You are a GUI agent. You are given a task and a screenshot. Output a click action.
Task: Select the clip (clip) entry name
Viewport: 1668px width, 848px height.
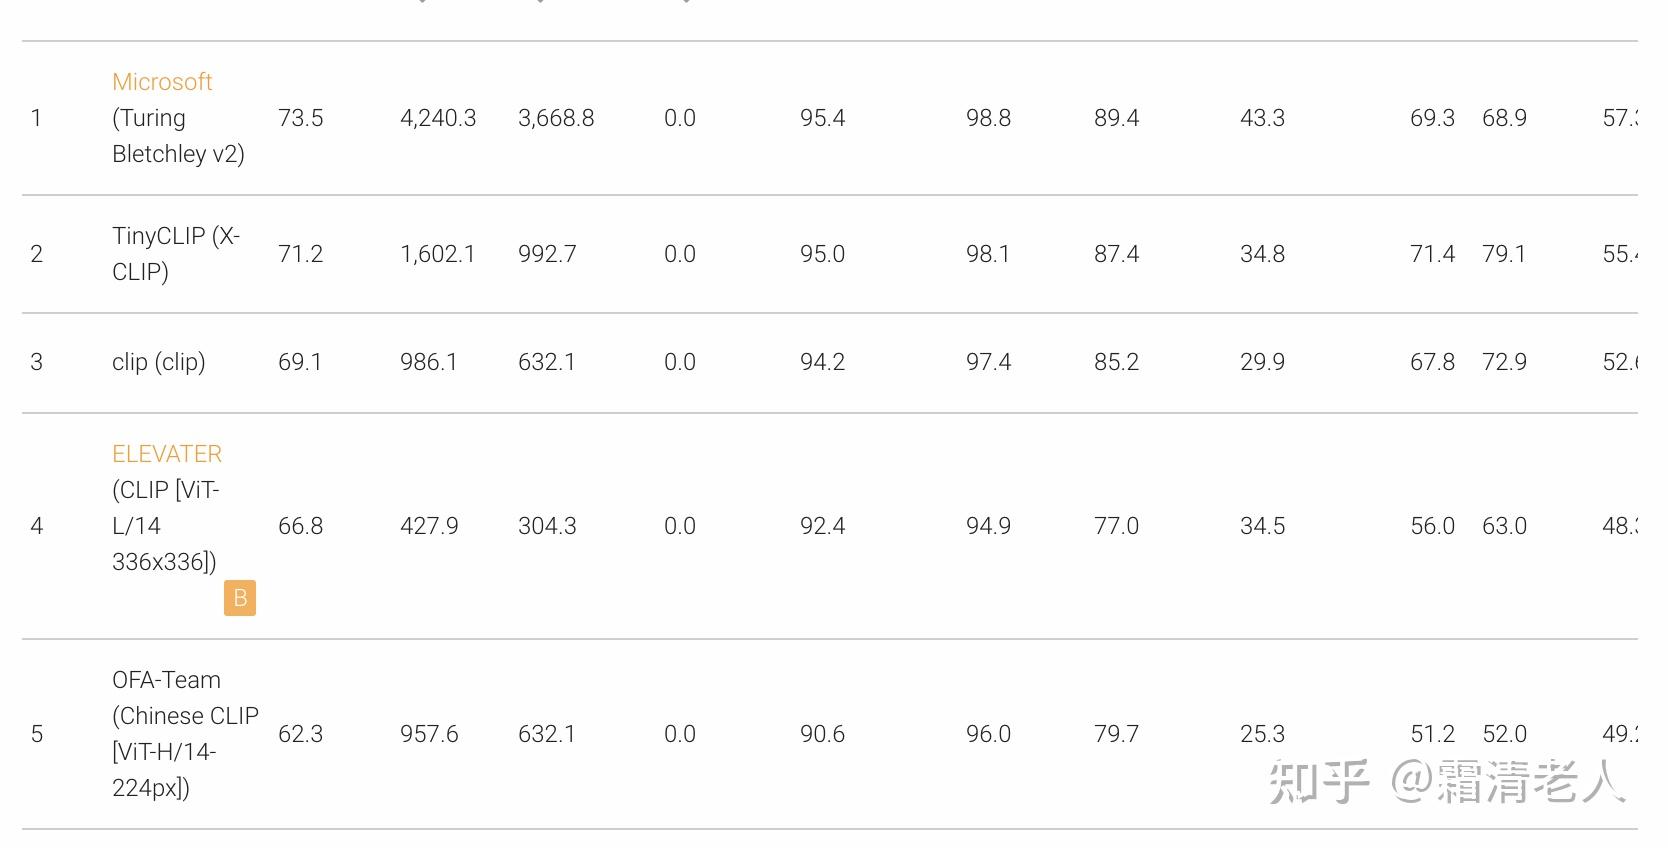coord(159,362)
